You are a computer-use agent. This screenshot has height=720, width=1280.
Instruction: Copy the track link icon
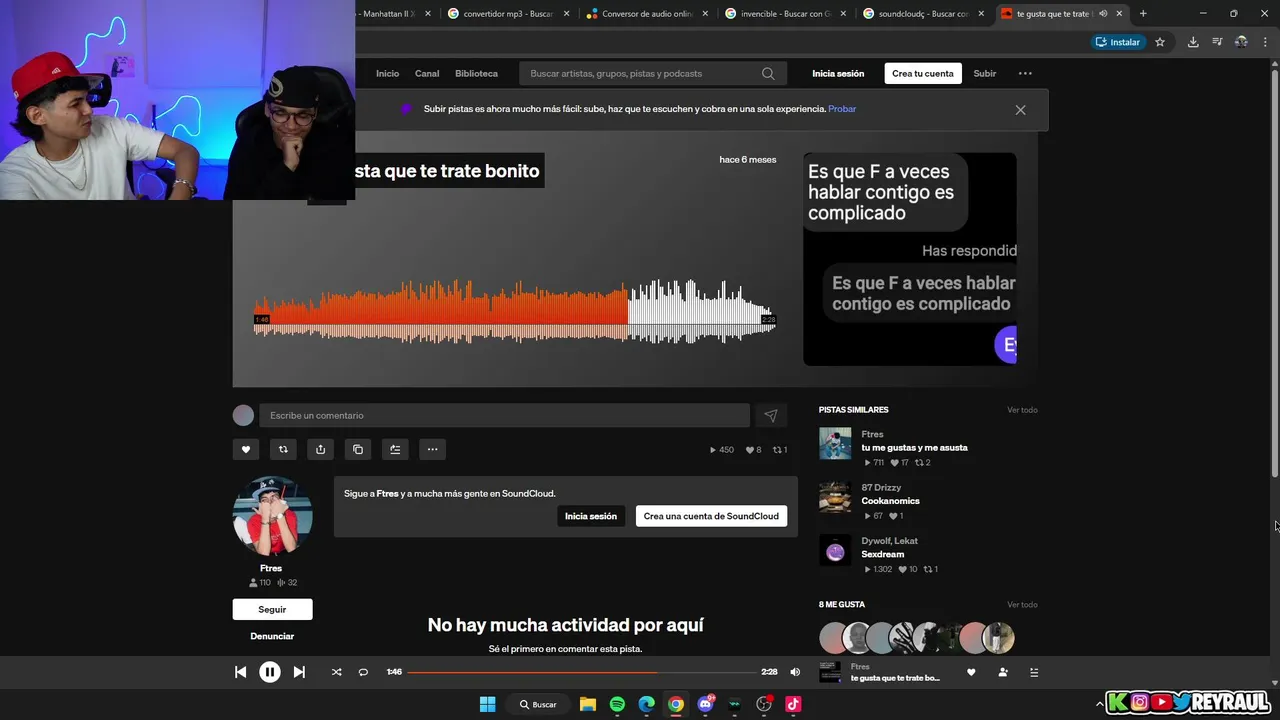[x=358, y=449]
